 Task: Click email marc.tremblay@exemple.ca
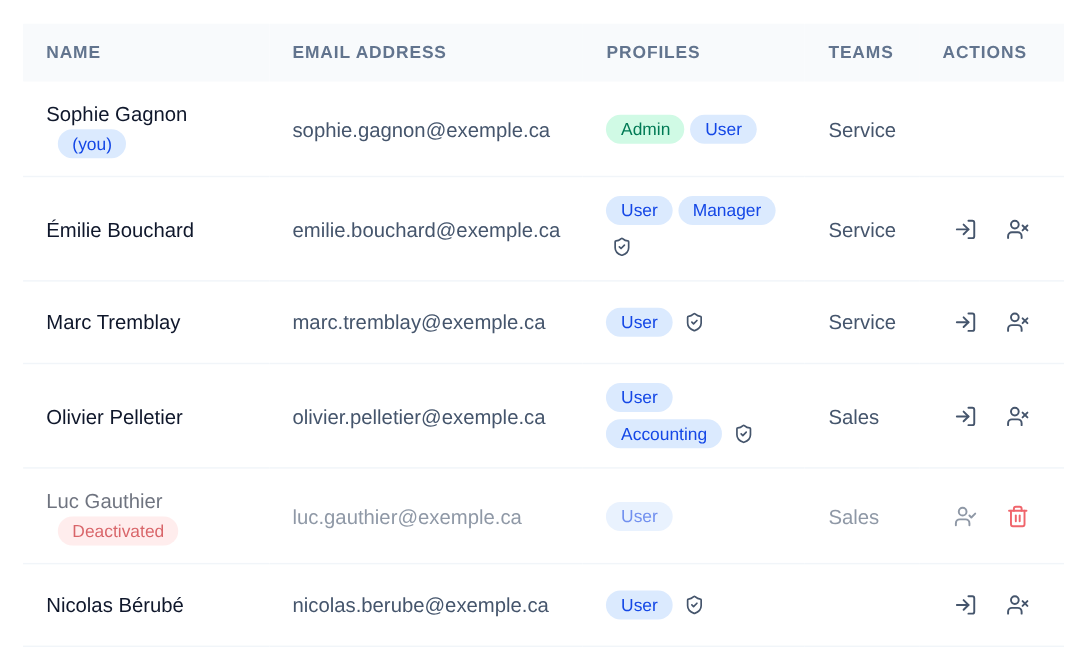pyautogui.click(x=418, y=323)
